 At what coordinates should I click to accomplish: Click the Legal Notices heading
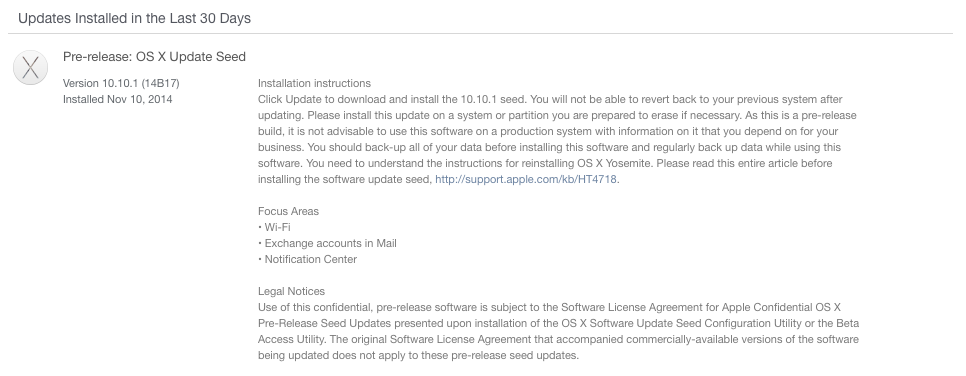pyautogui.click(x=291, y=292)
